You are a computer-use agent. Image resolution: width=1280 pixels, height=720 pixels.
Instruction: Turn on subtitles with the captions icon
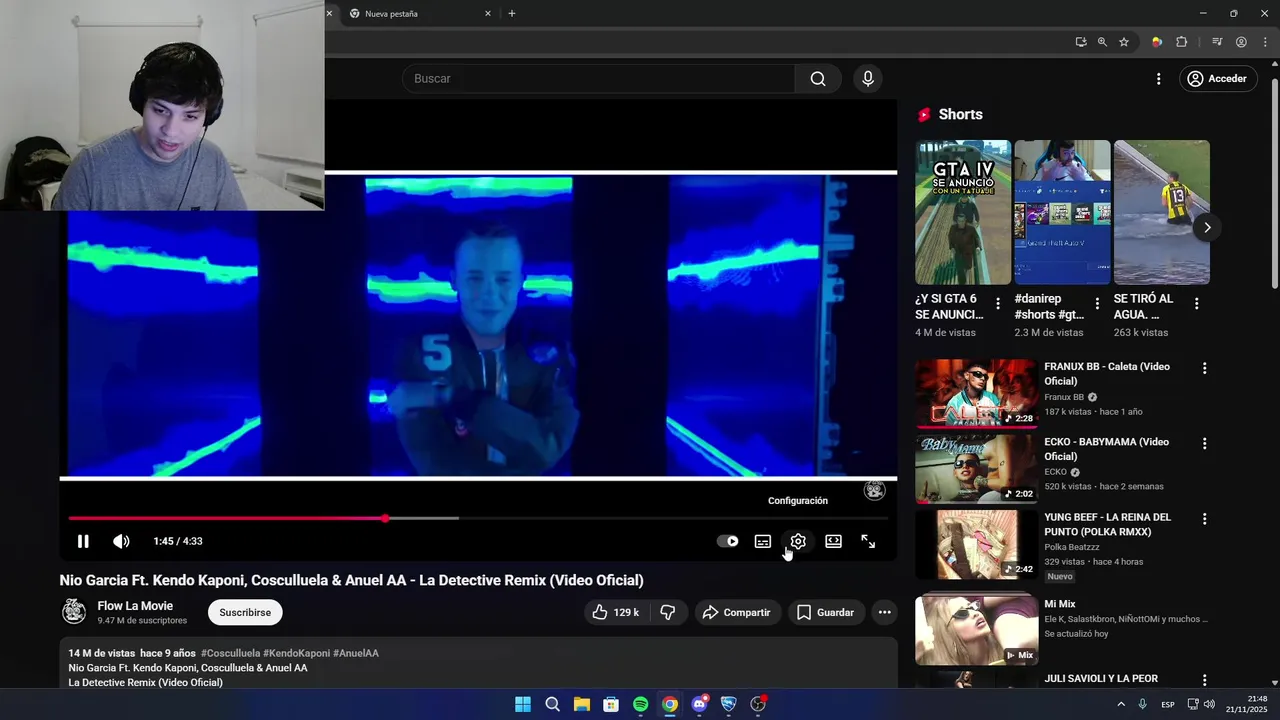(x=763, y=541)
